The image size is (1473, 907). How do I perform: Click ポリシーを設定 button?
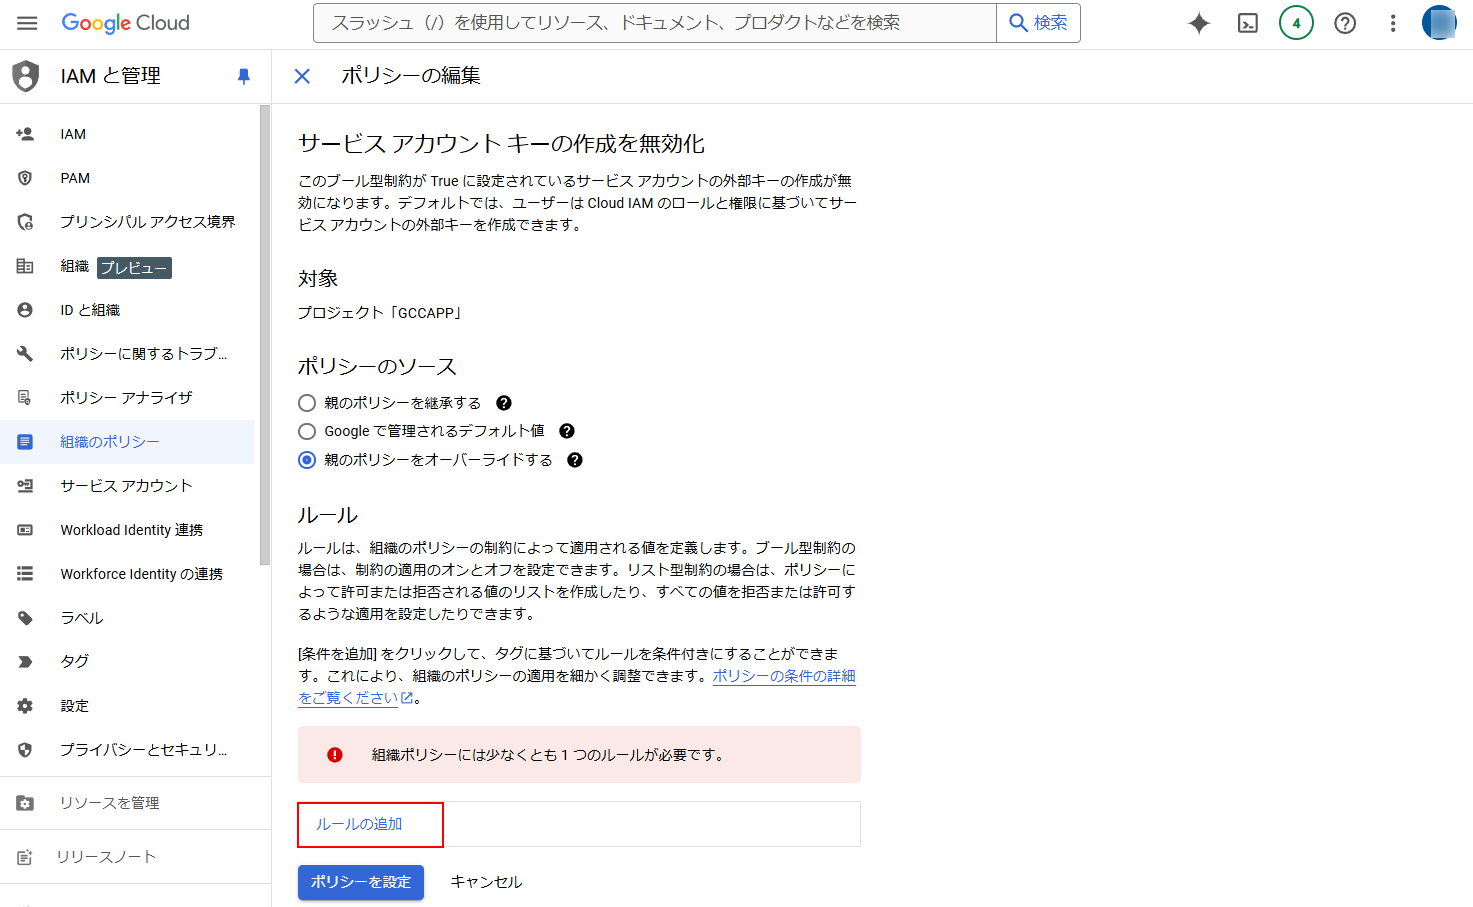(361, 882)
